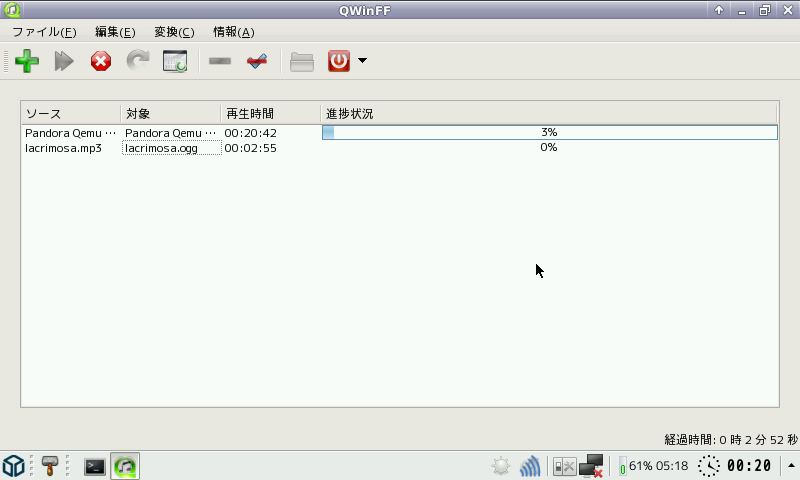Expand the dropdown arrow beside shutdown button
800x480 pixels.
pyautogui.click(x=362, y=61)
